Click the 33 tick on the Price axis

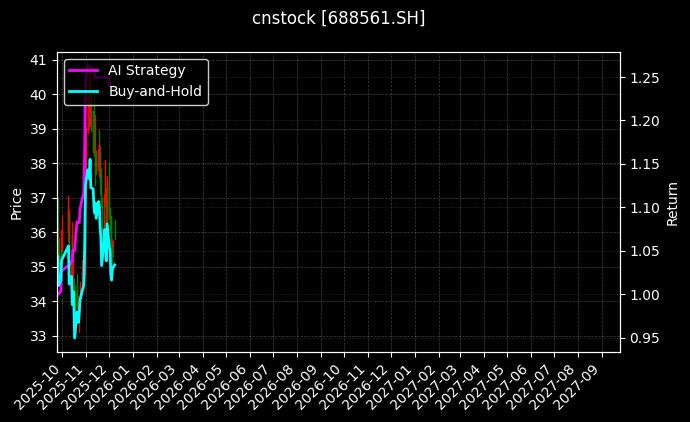(38, 336)
